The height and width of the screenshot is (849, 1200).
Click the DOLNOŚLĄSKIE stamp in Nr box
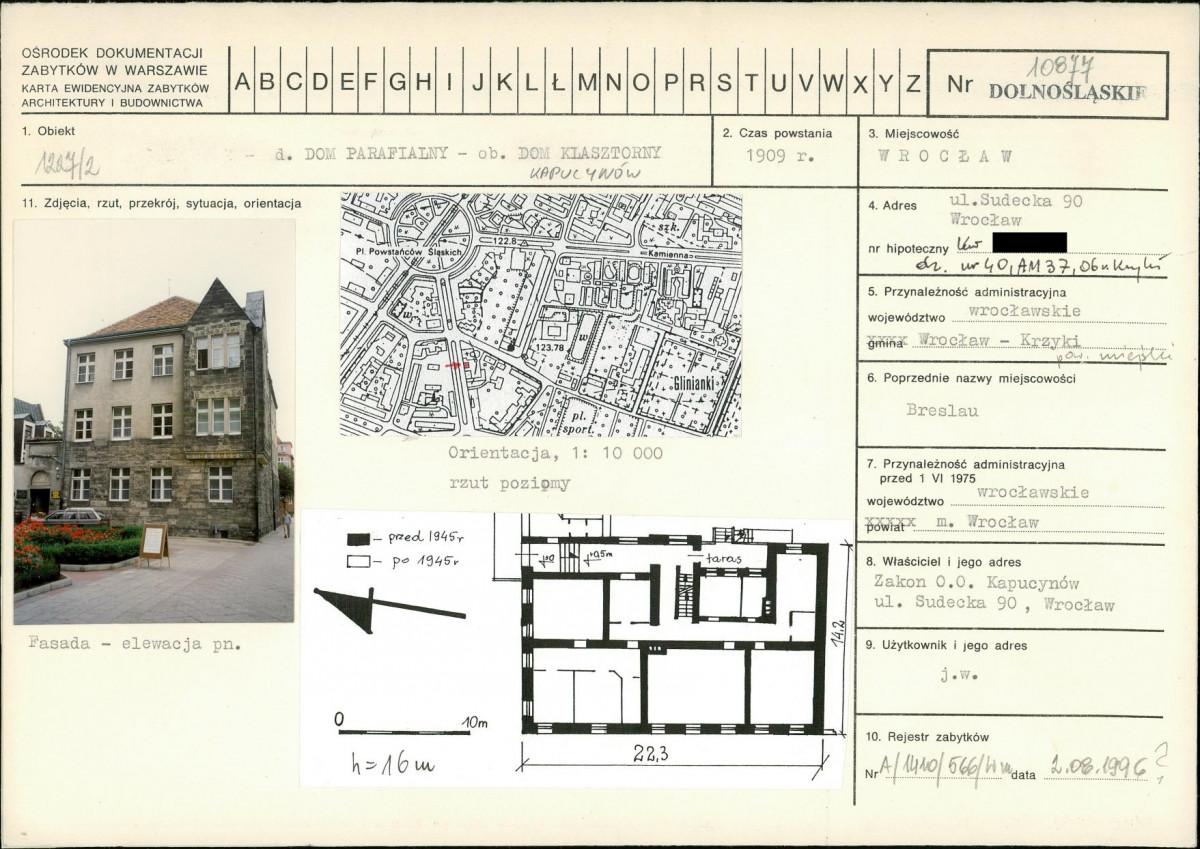tap(1066, 92)
